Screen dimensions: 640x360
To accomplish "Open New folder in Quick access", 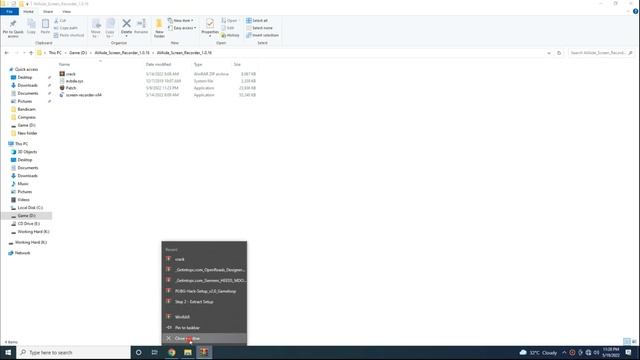I will [x=27, y=133].
